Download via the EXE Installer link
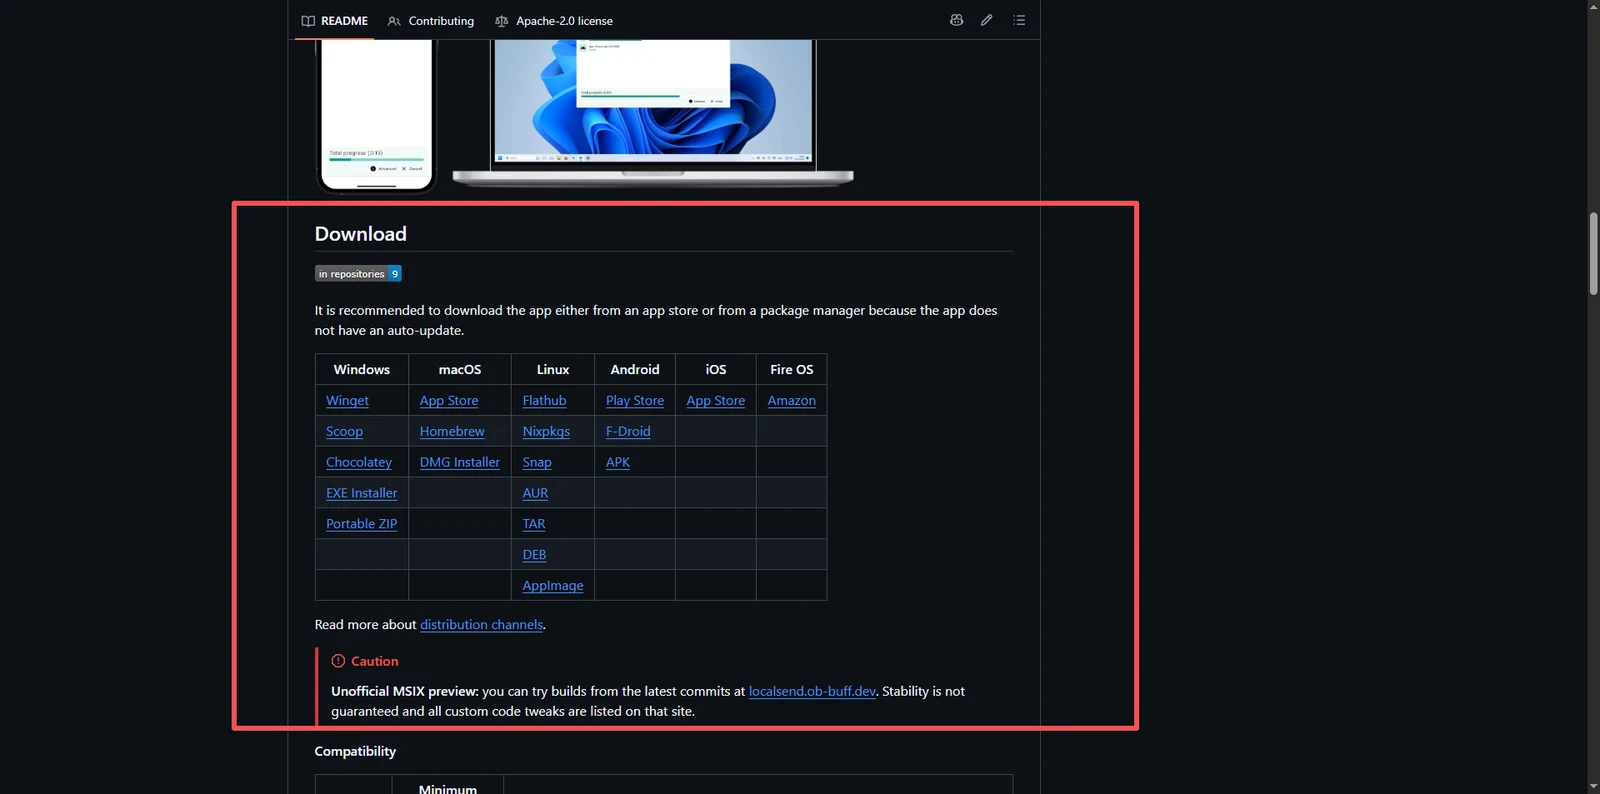Image resolution: width=1600 pixels, height=794 pixels. tap(361, 493)
